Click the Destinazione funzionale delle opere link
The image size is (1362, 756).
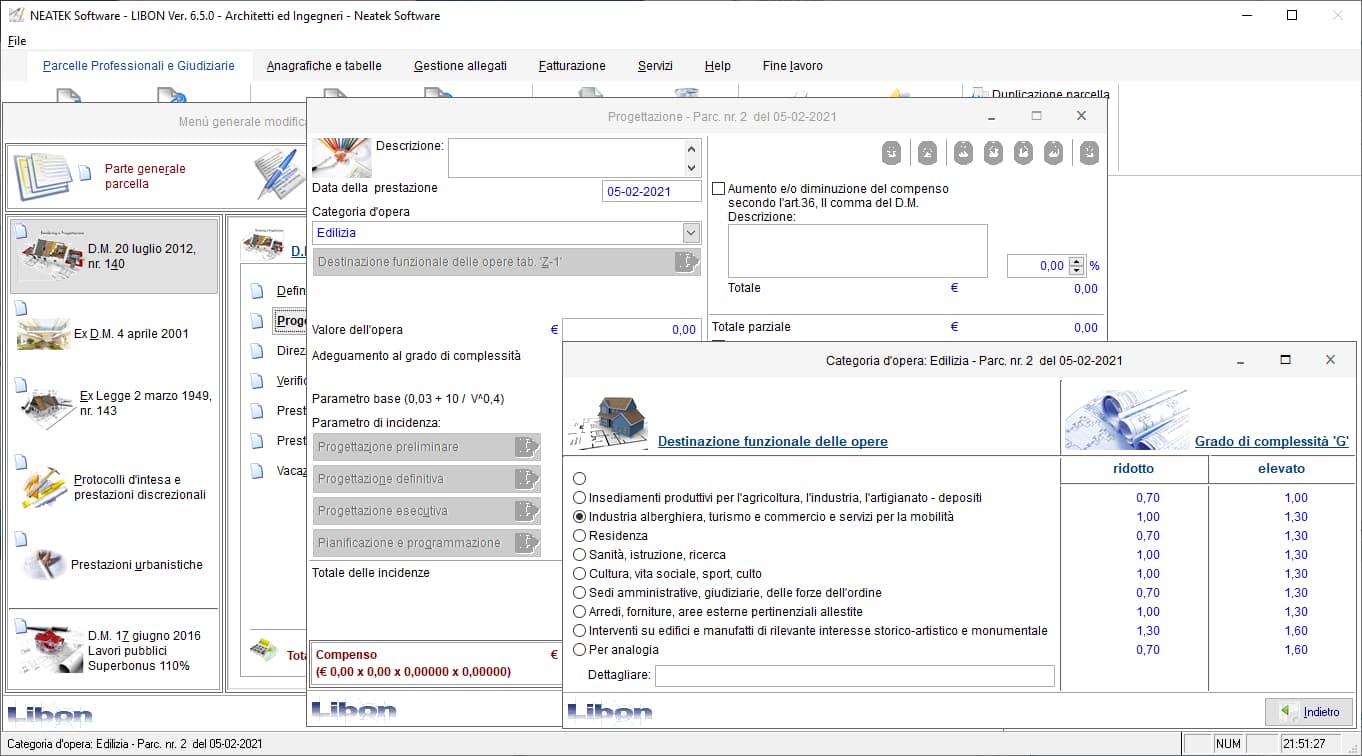coord(773,441)
